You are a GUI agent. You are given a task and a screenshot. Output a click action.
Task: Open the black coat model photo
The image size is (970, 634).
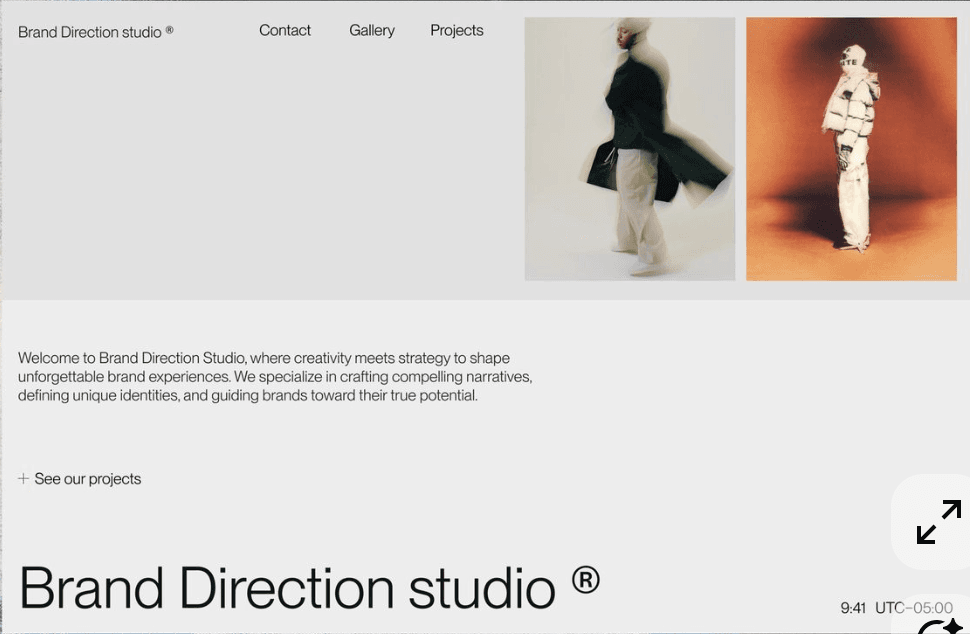[630, 148]
